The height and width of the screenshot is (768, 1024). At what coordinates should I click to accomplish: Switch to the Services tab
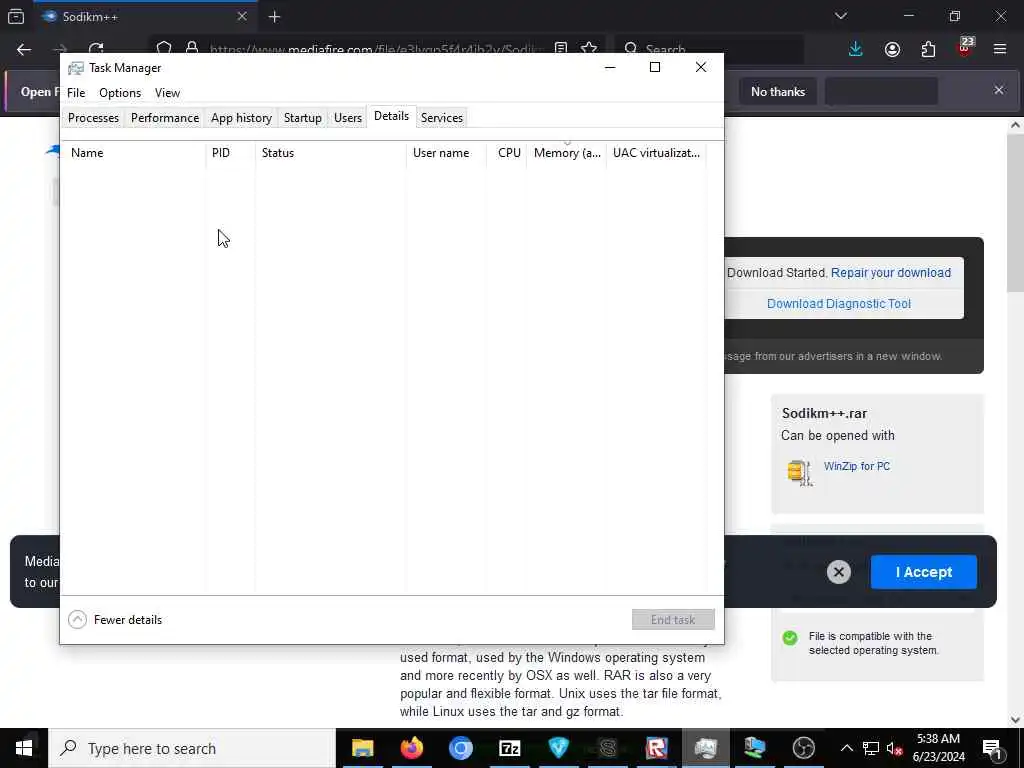click(441, 118)
